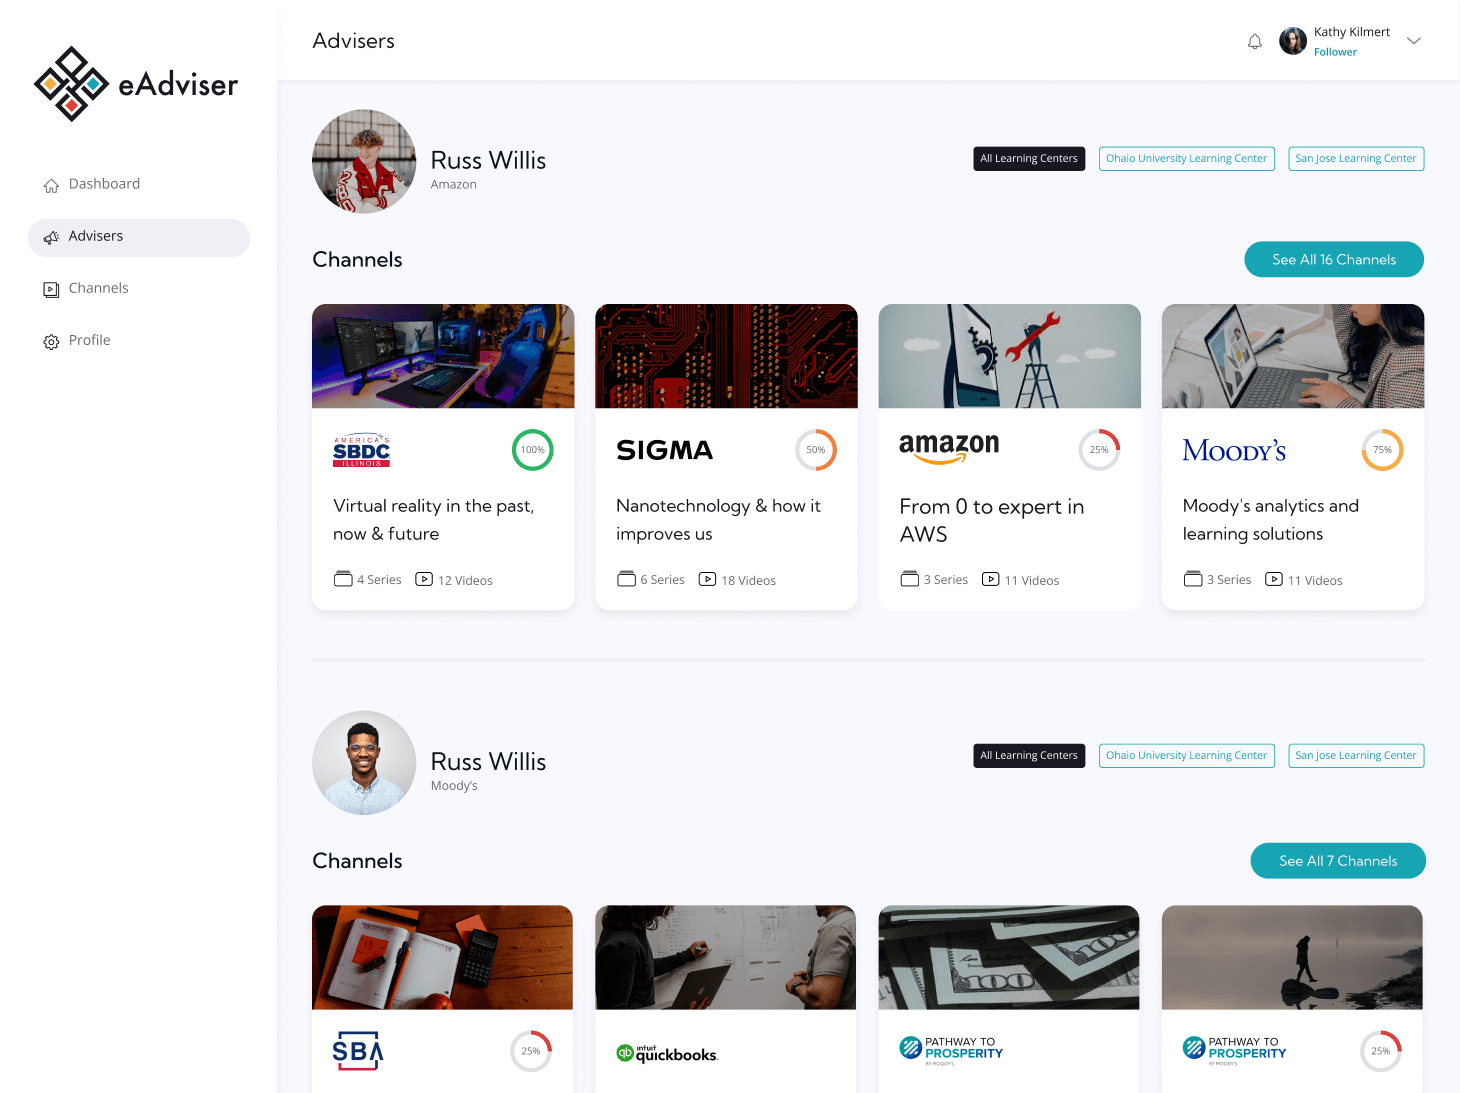Select San Jose Learning Center under Moody's adviser
This screenshot has width=1460, height=1093.
tap(1356, 755)
